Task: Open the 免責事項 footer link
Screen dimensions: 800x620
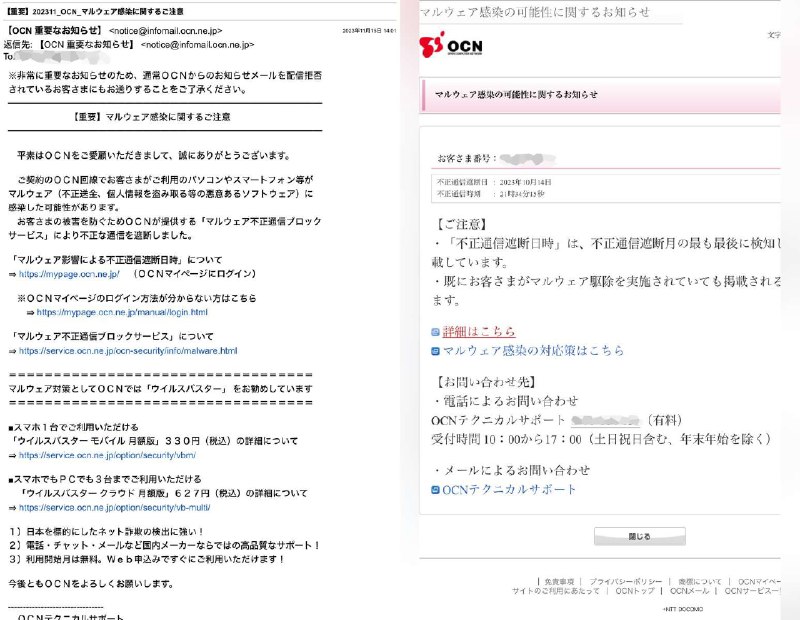Action: (x=559, y=582)
